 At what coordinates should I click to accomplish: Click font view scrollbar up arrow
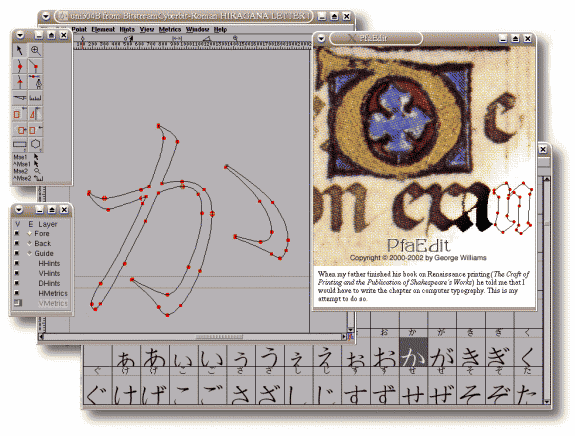546,179
